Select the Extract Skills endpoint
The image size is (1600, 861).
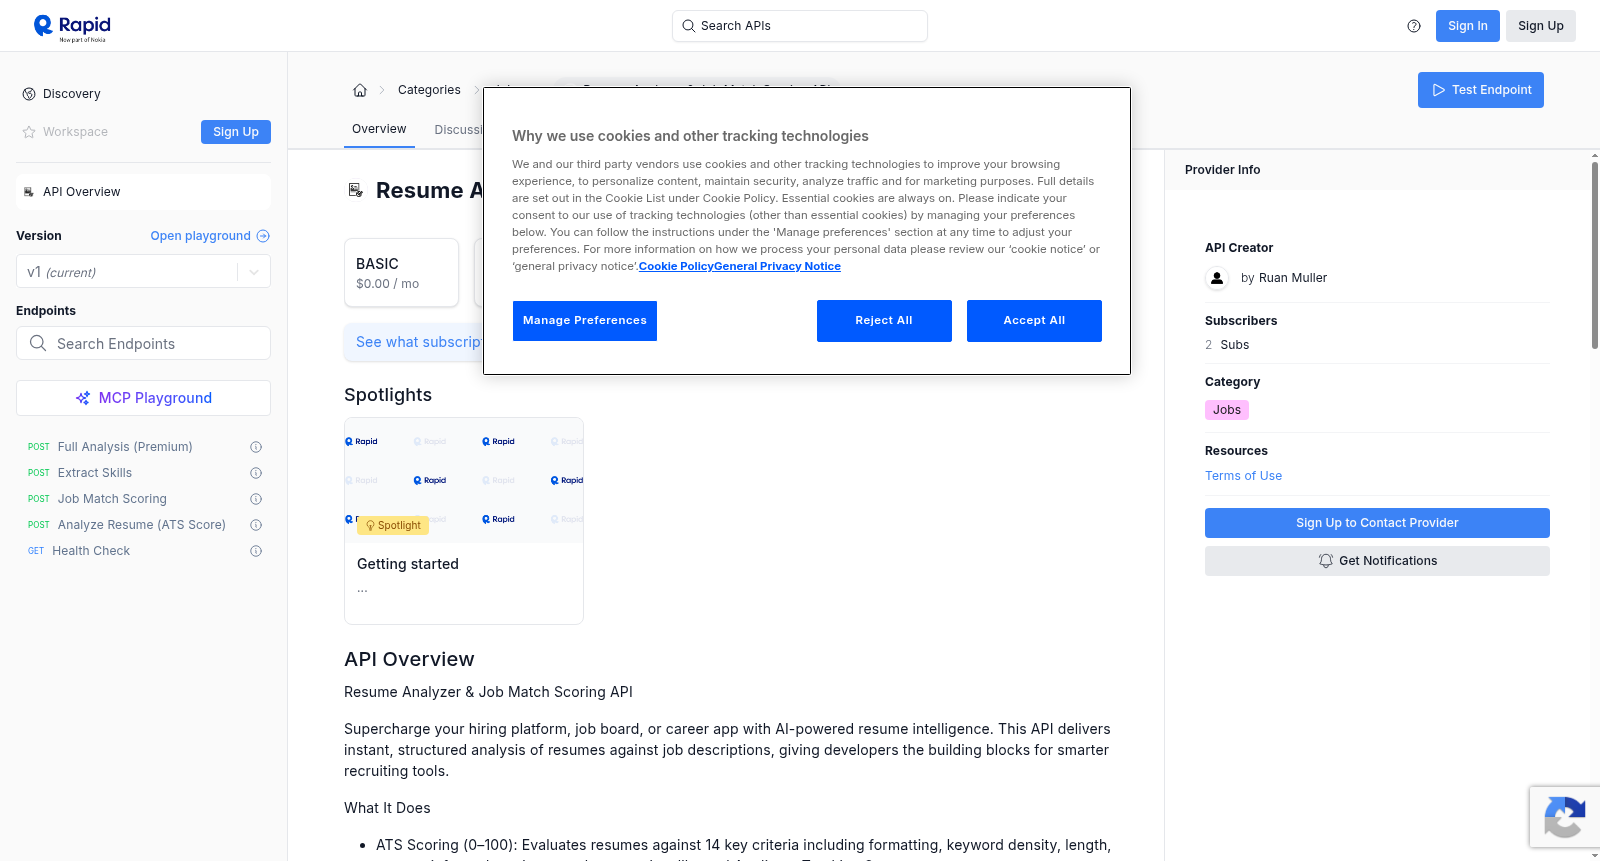click(x=95, y=473)
